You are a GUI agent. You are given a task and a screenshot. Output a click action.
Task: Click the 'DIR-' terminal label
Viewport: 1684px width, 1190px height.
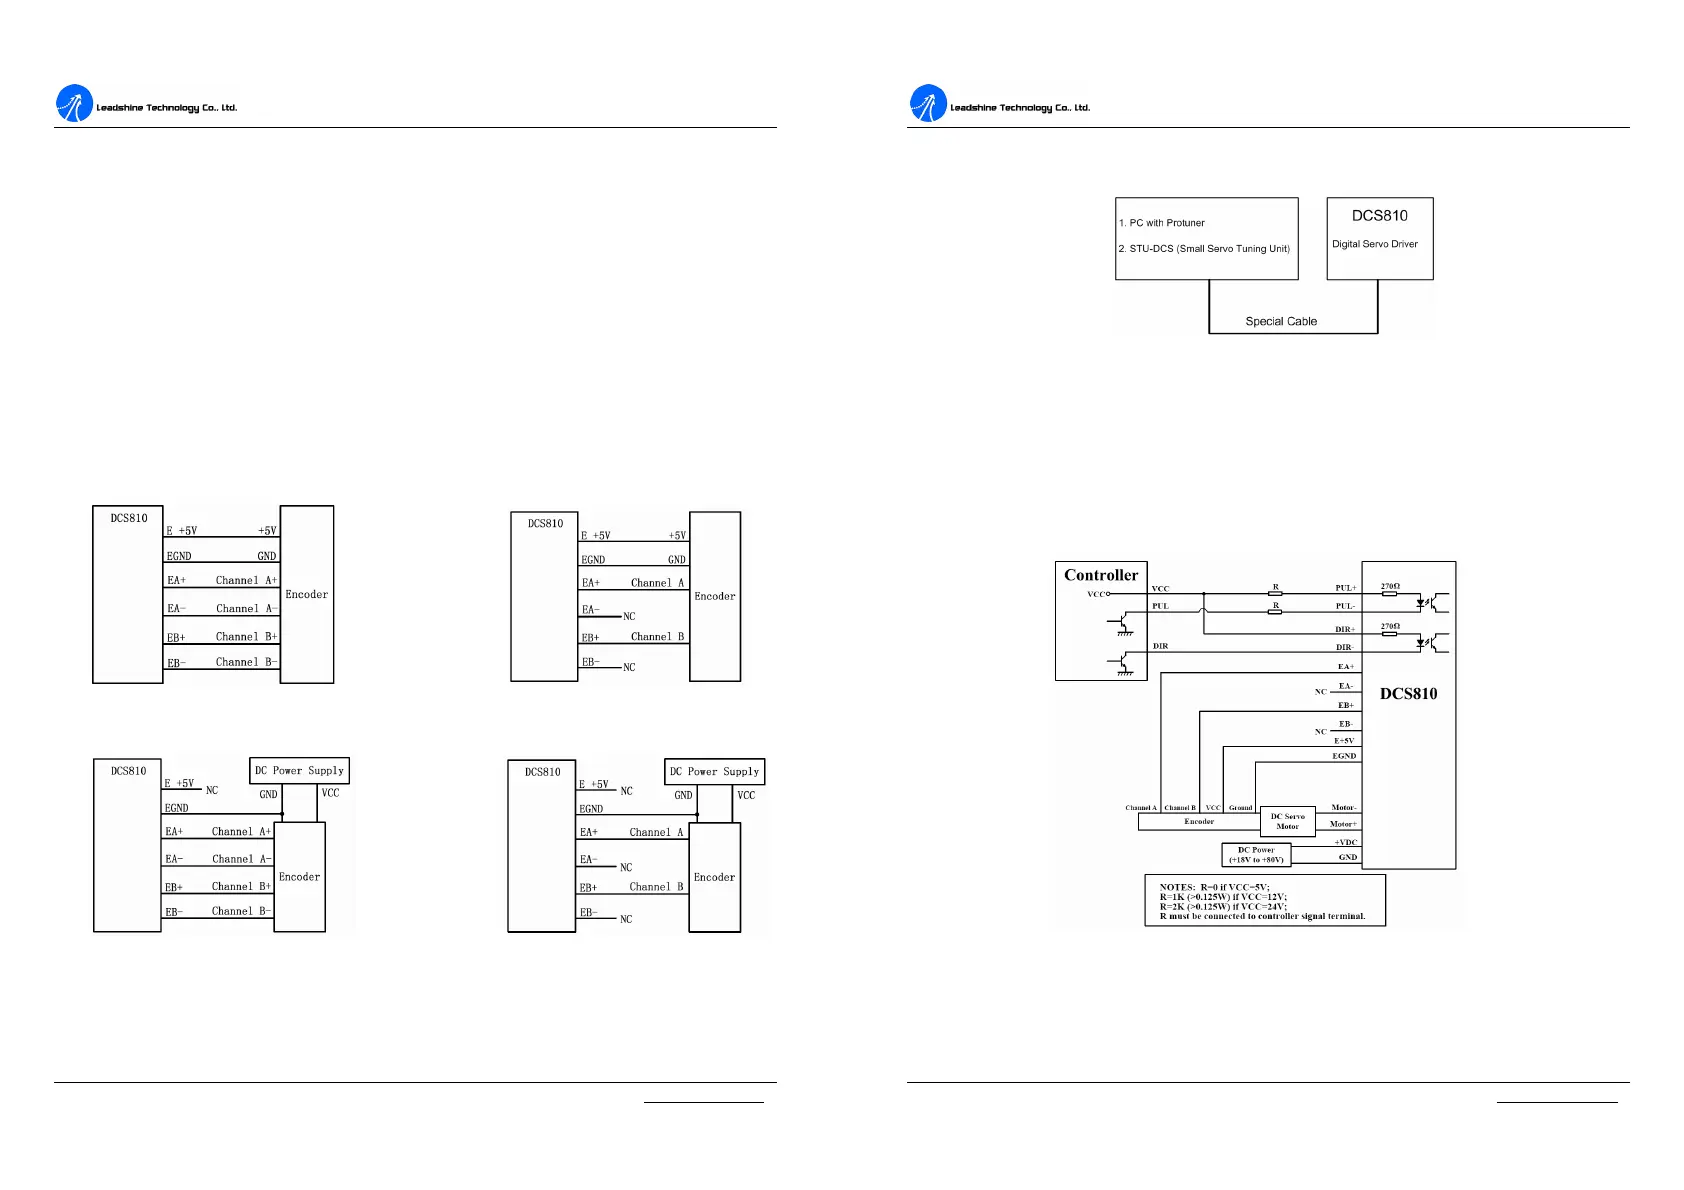tap(1346, 648)
